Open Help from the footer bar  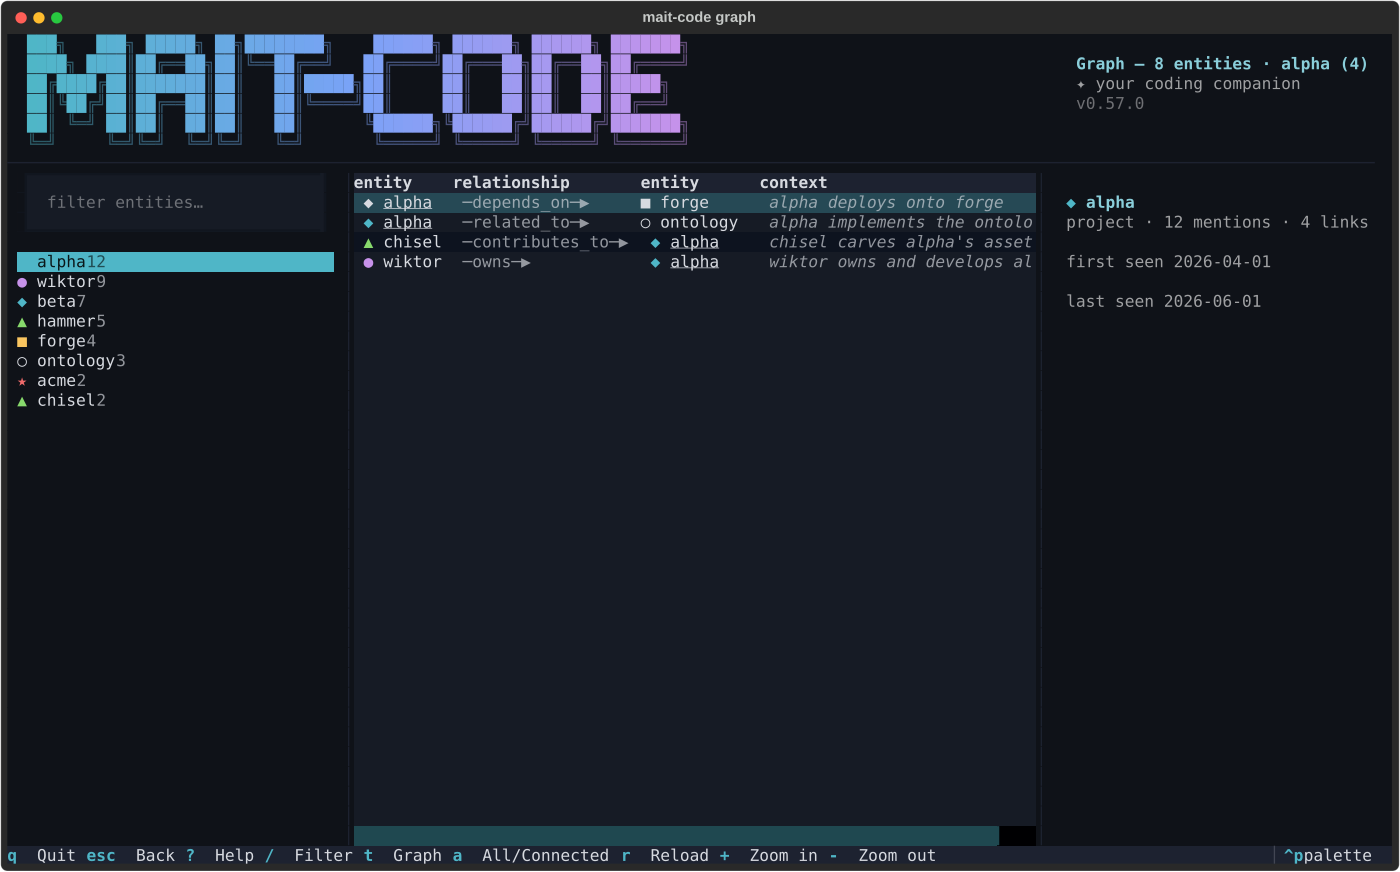234,856
